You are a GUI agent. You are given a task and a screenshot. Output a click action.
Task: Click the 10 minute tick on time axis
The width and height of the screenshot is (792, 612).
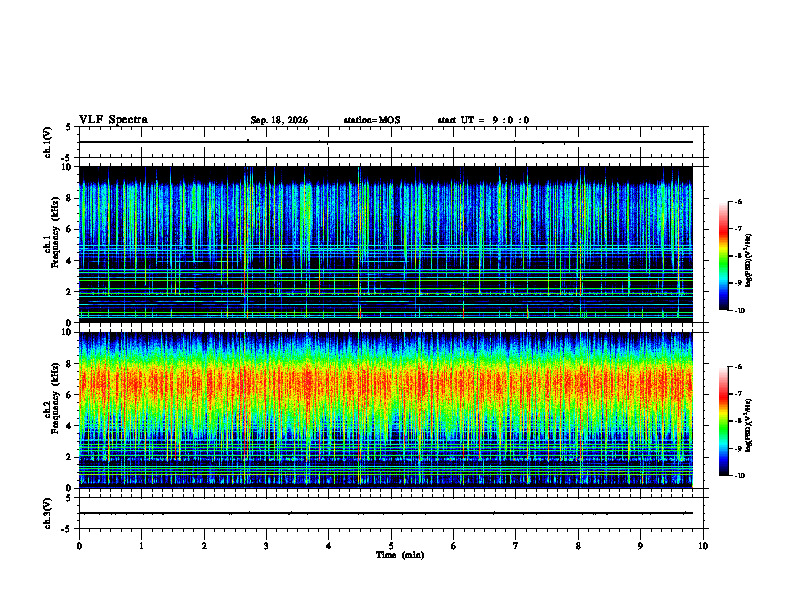tap(703, 546)
